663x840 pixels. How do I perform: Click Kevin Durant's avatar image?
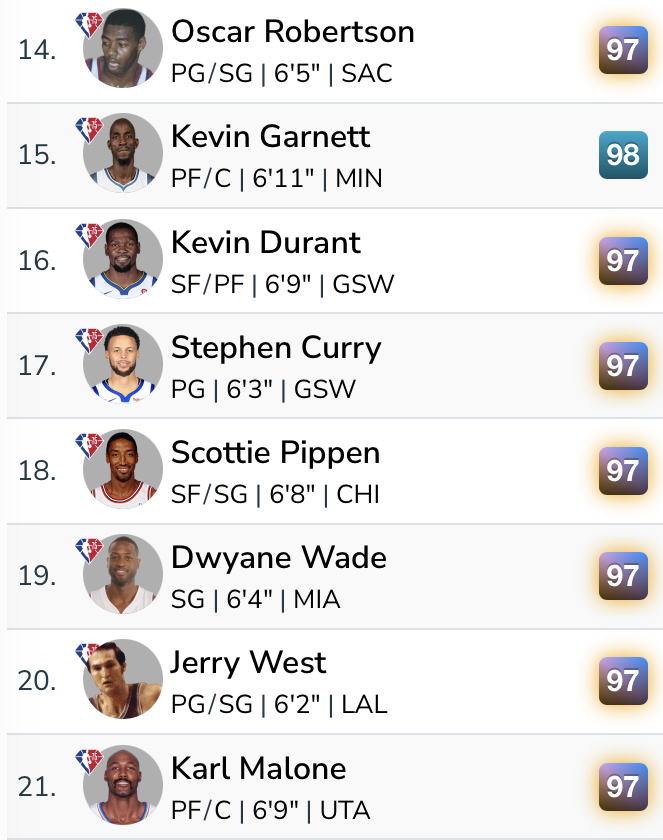pos(123,259)
